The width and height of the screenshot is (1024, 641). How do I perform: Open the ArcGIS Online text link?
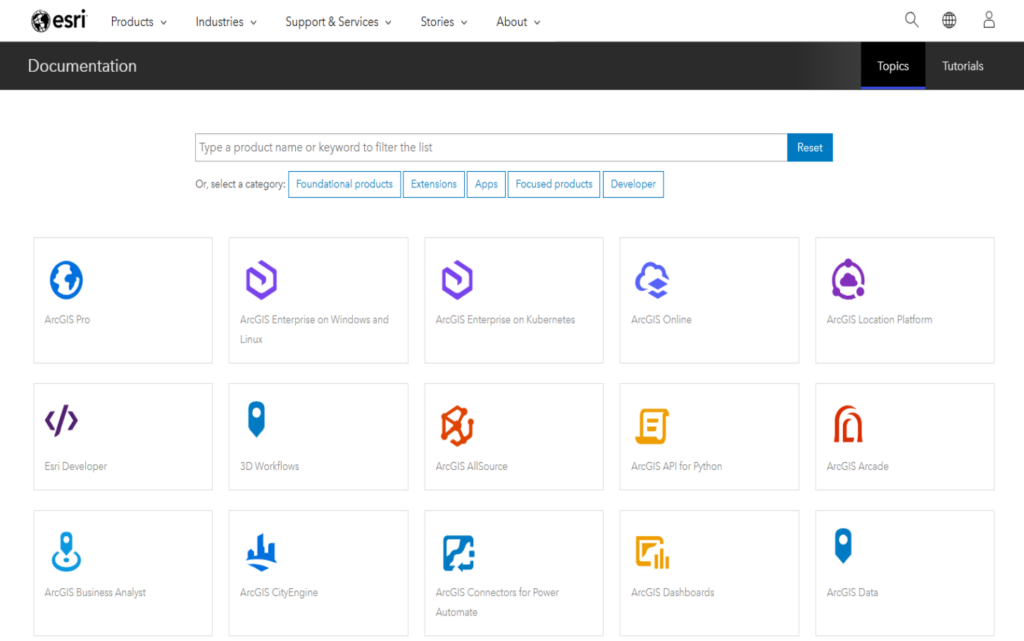(x=661, y=319)
